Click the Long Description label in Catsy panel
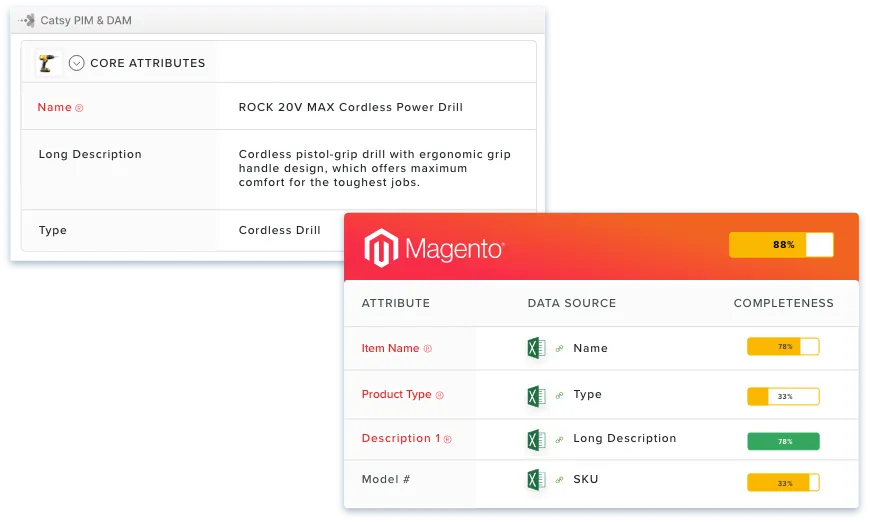Screen dimensions: 870x522 (90, 154)
